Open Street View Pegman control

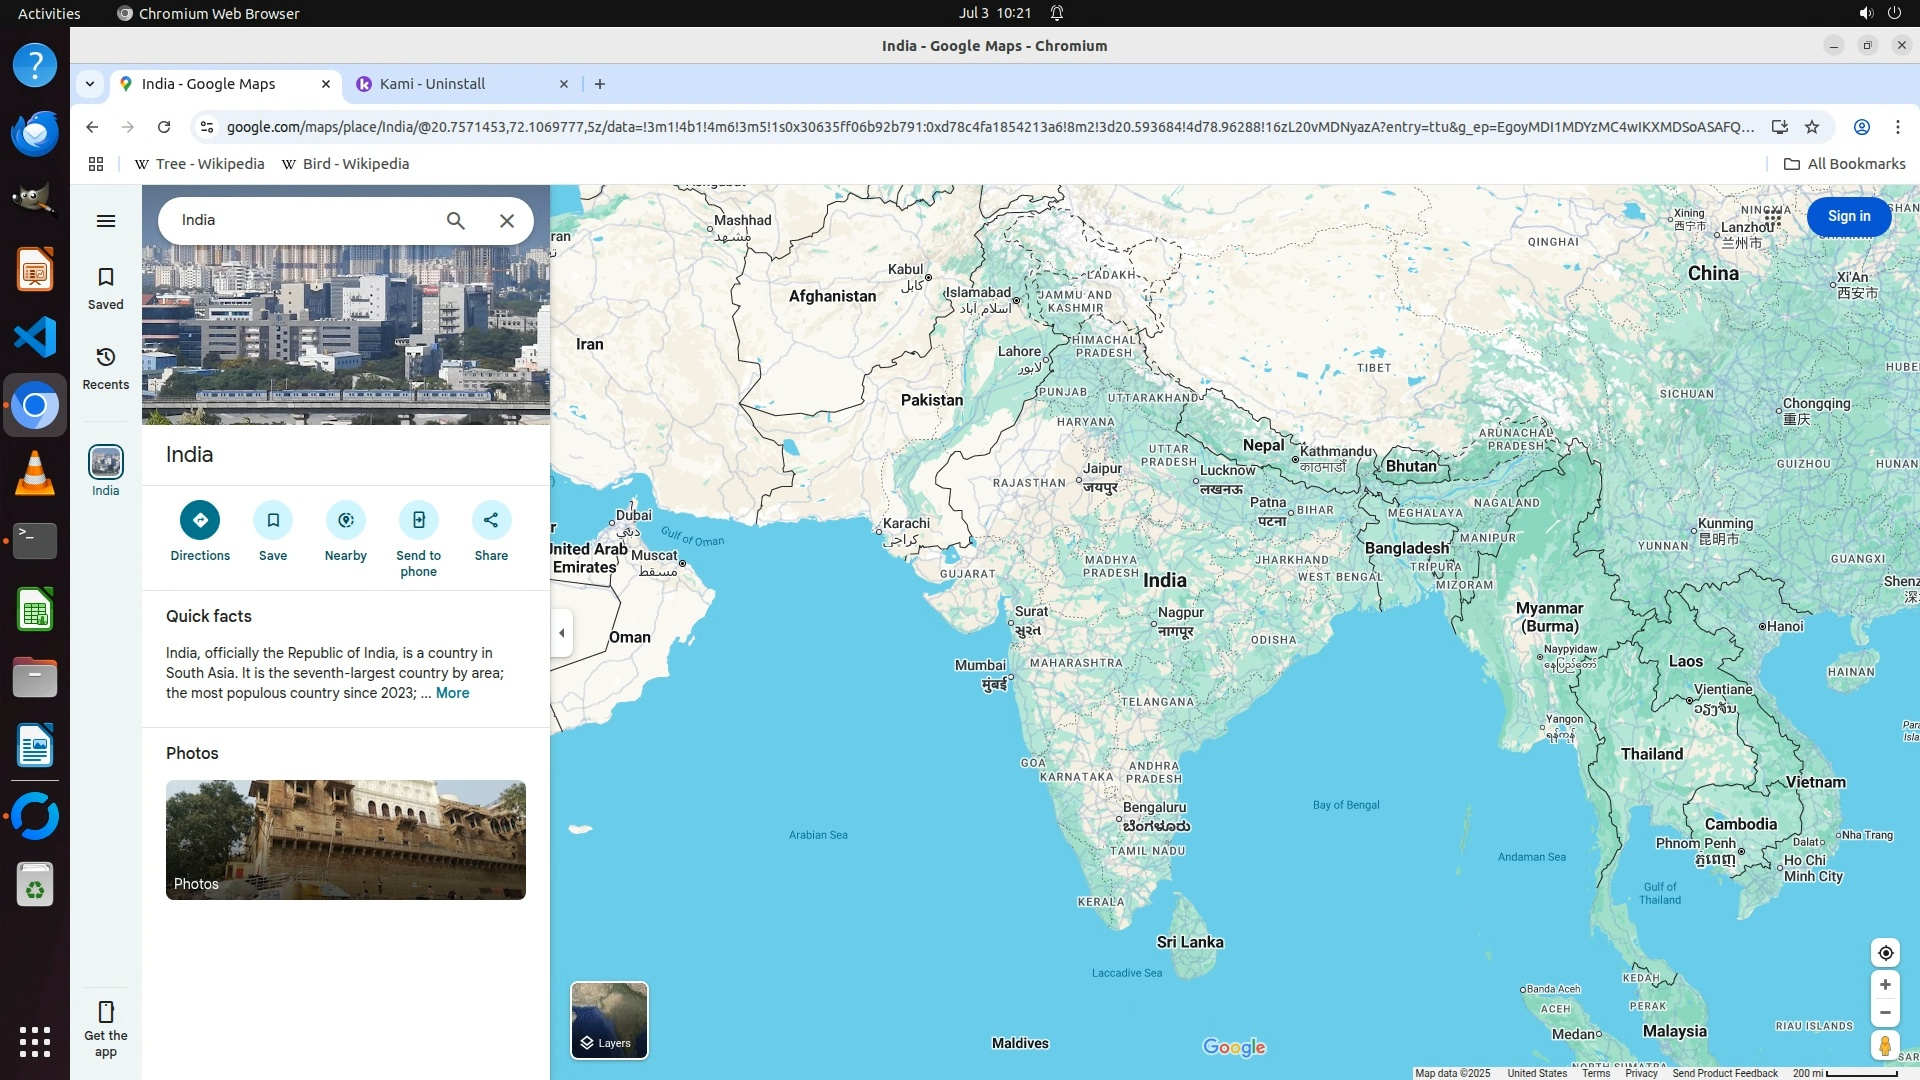[1885, 1046]
